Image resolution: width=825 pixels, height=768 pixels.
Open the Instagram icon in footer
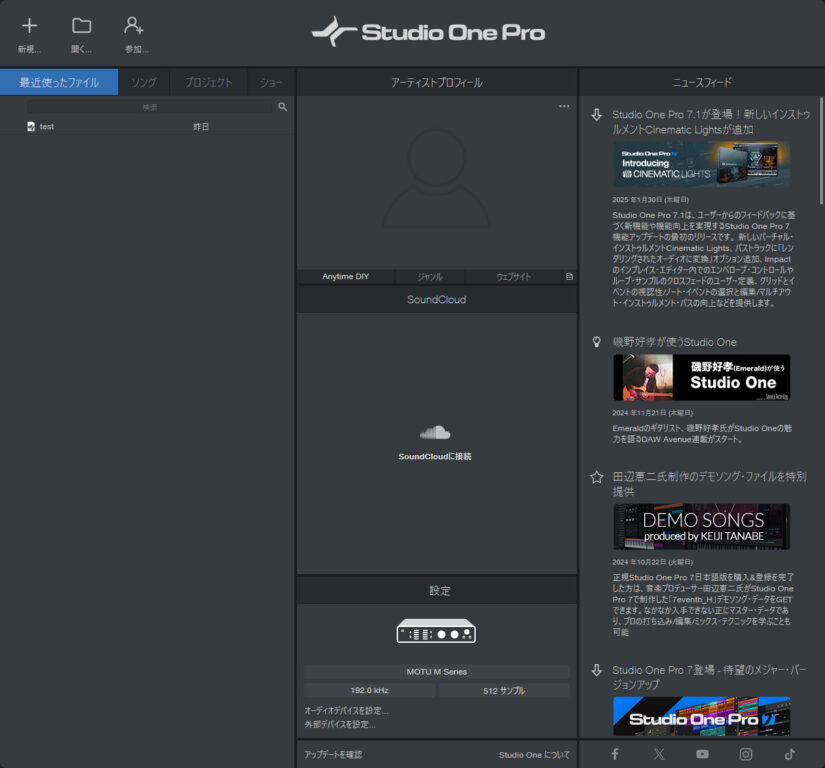pos(746,754)
